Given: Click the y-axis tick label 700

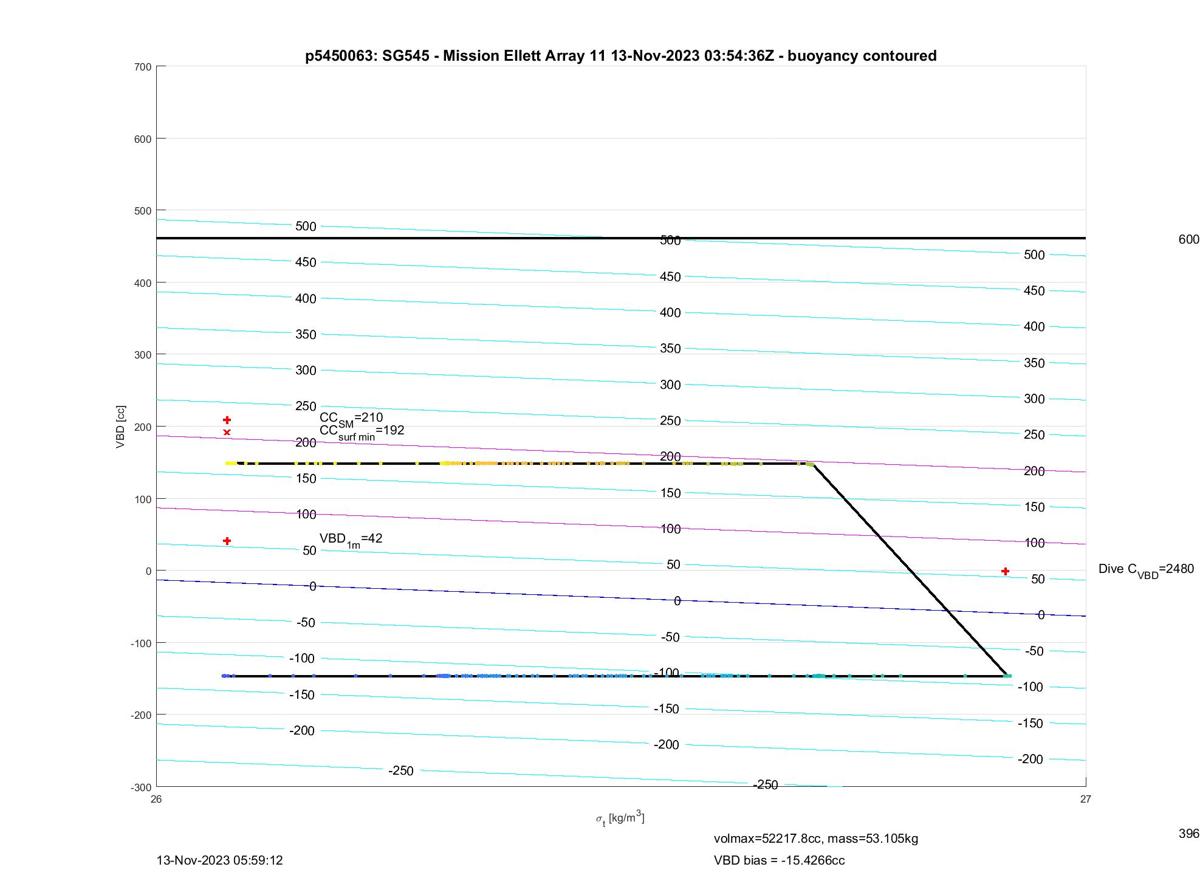Looking at the screenshot, I should (x=142, y=67).
